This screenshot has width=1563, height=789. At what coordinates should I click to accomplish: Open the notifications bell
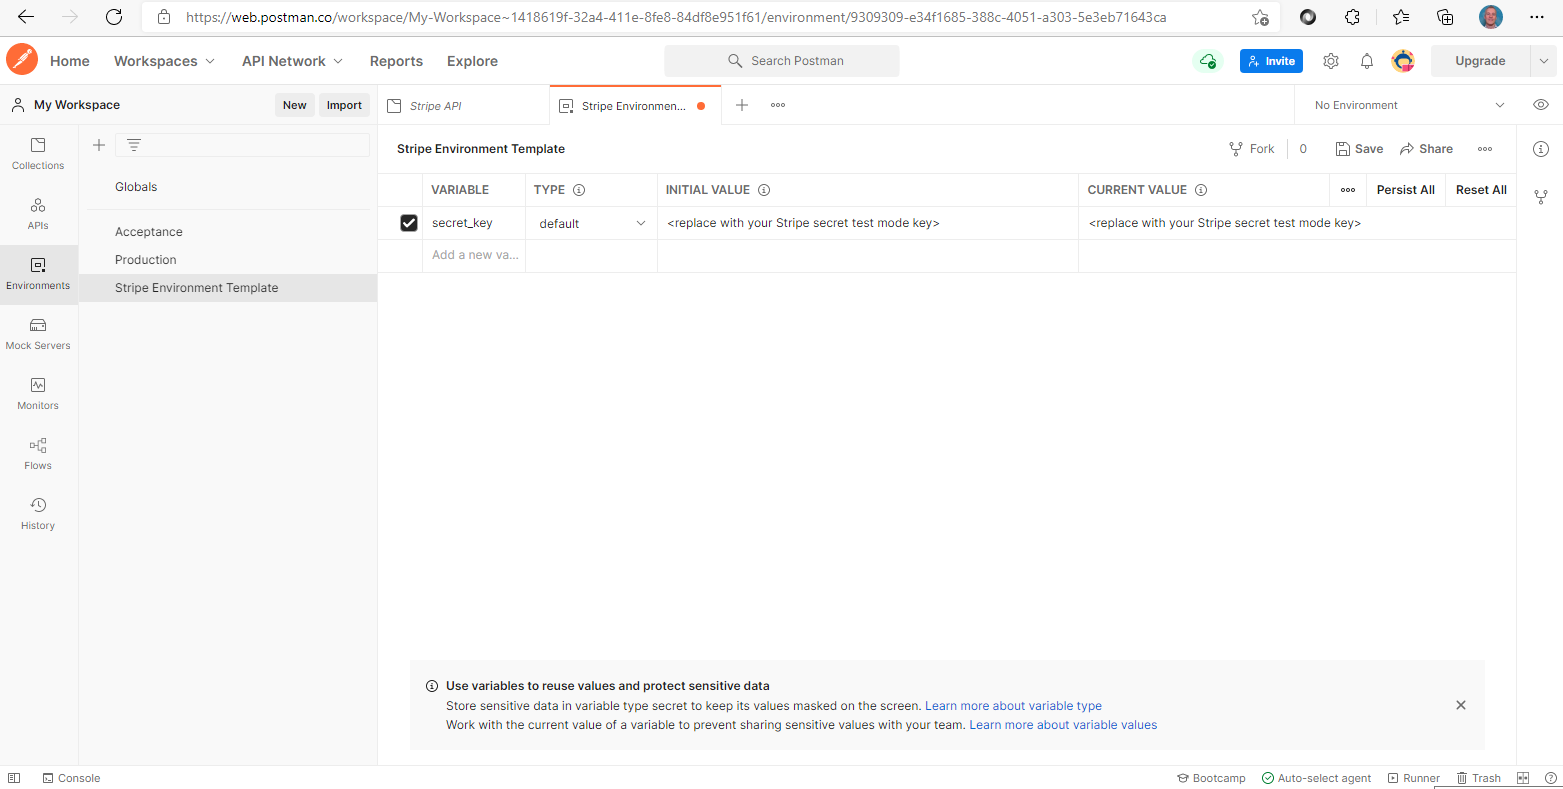click(x=1367, y=61)
